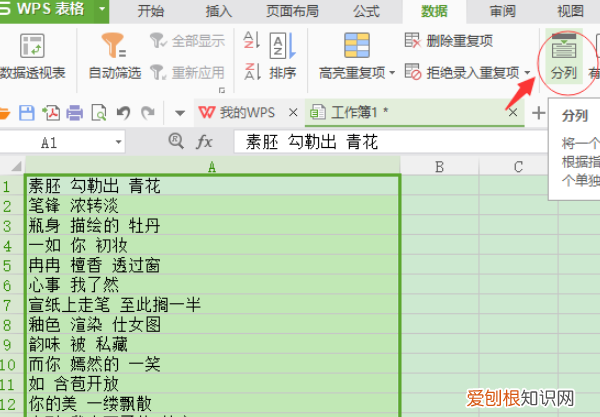Sort ascending with the A-Z icon
600x417 pixels.
pyautogui.click(x=252, y=41)
